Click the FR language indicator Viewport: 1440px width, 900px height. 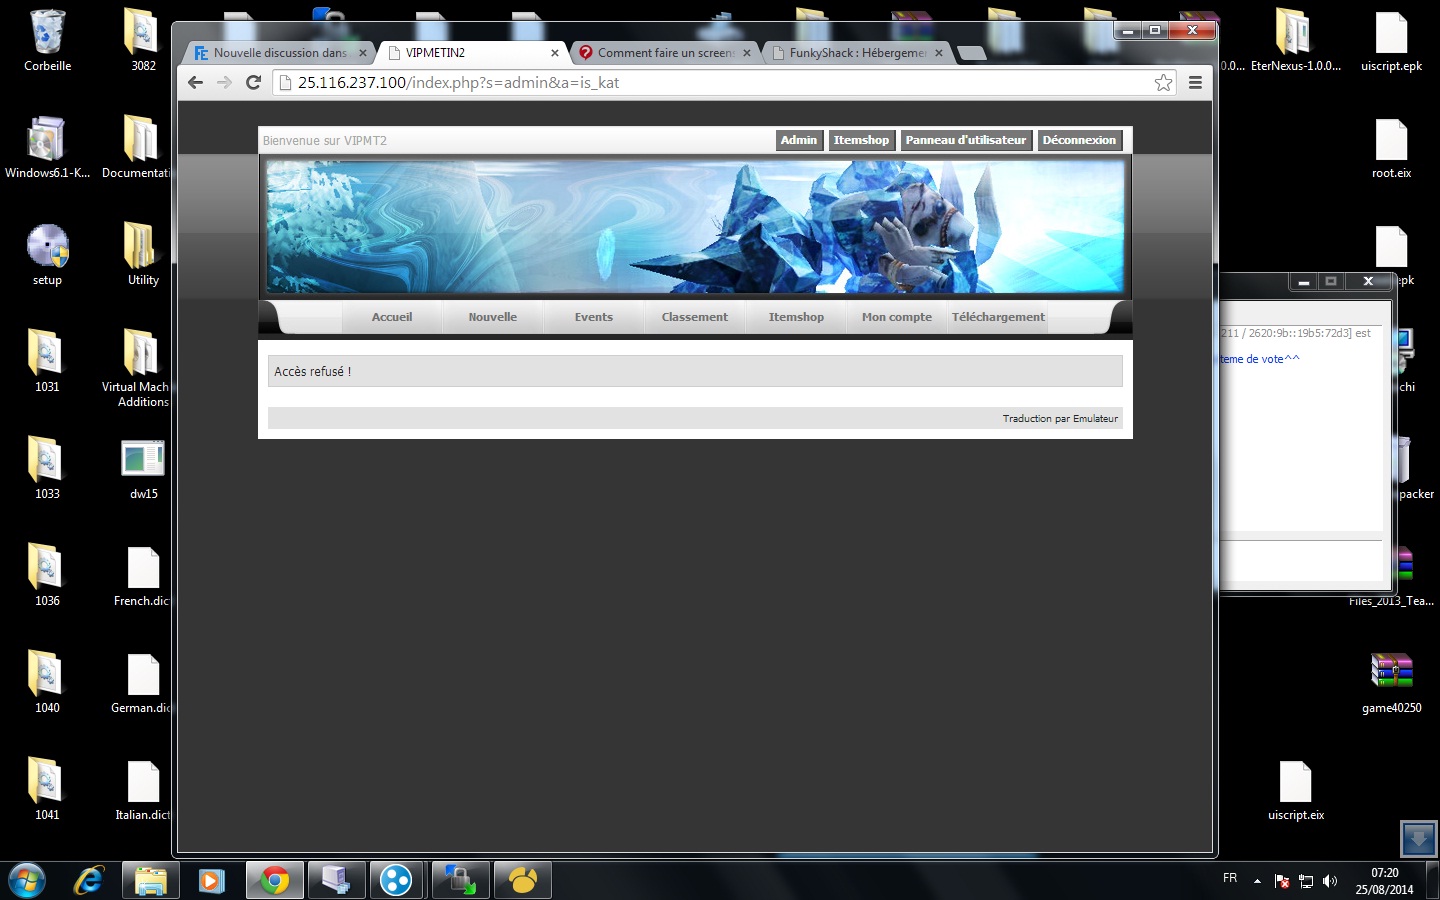point(1230,878)
